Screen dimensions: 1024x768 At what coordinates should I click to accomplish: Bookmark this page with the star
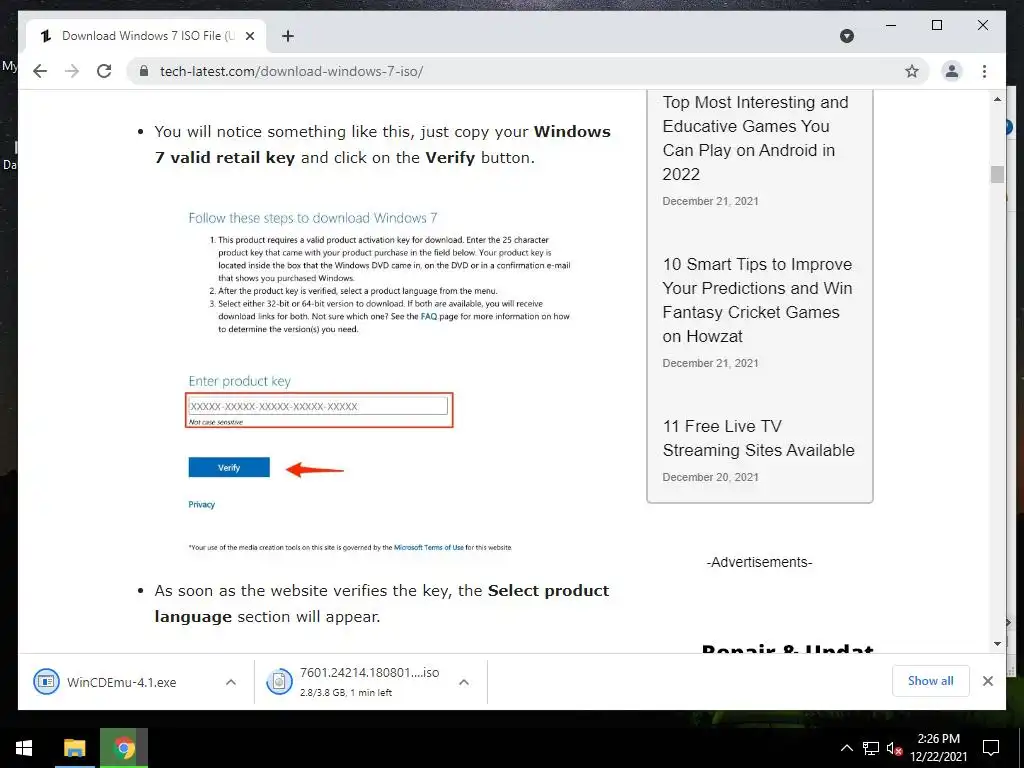coord(912,71)
